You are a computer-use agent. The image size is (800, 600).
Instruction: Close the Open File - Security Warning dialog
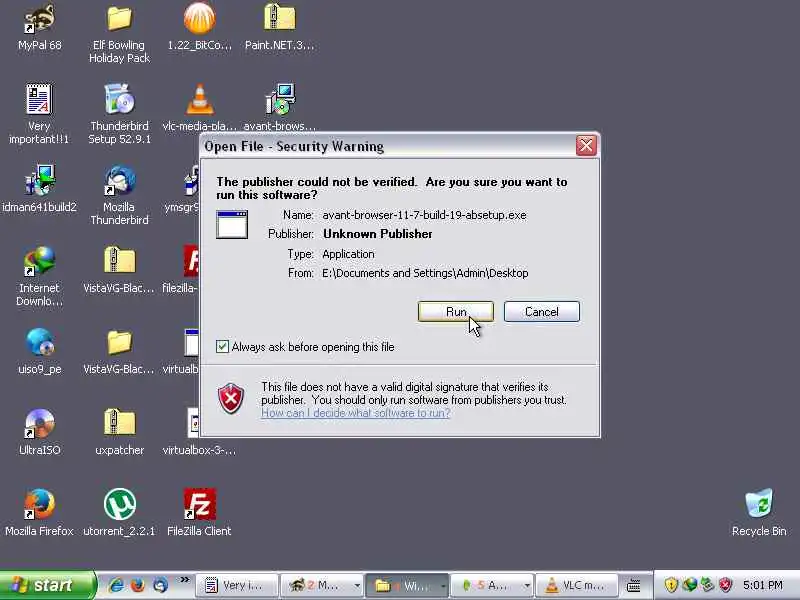[586, 146]
